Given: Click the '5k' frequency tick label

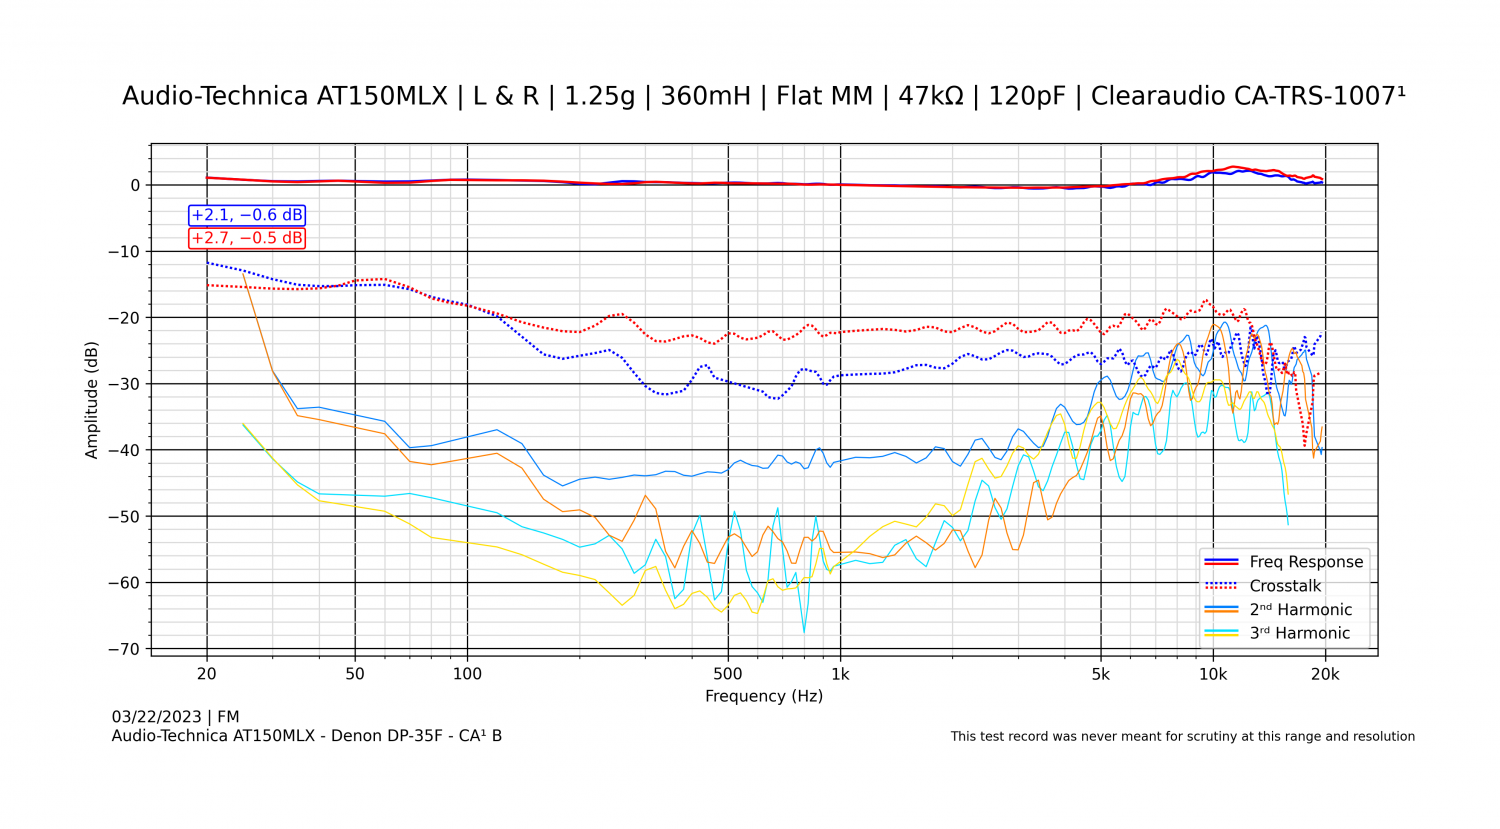Looking at the screenshot, I should pyautogui.click(x=1101, y=674).
